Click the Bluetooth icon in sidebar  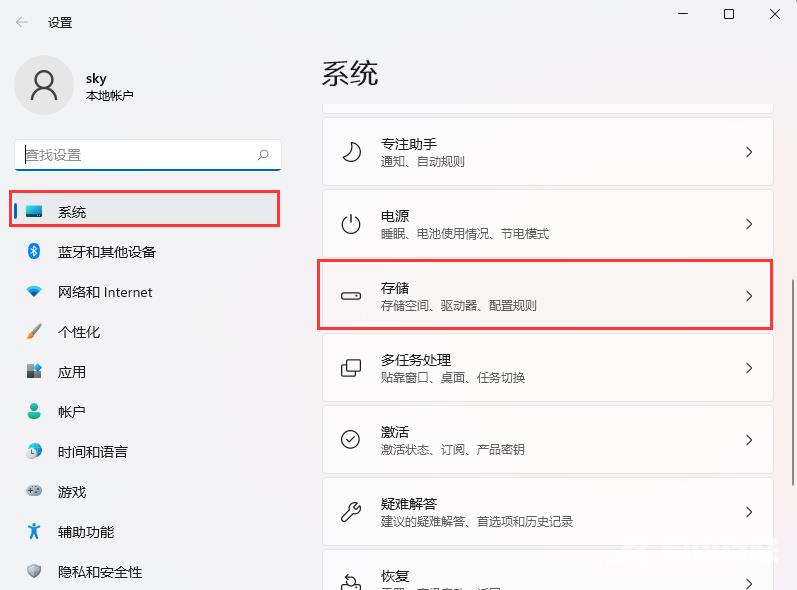pyautogui.click(x=34, y=251)
